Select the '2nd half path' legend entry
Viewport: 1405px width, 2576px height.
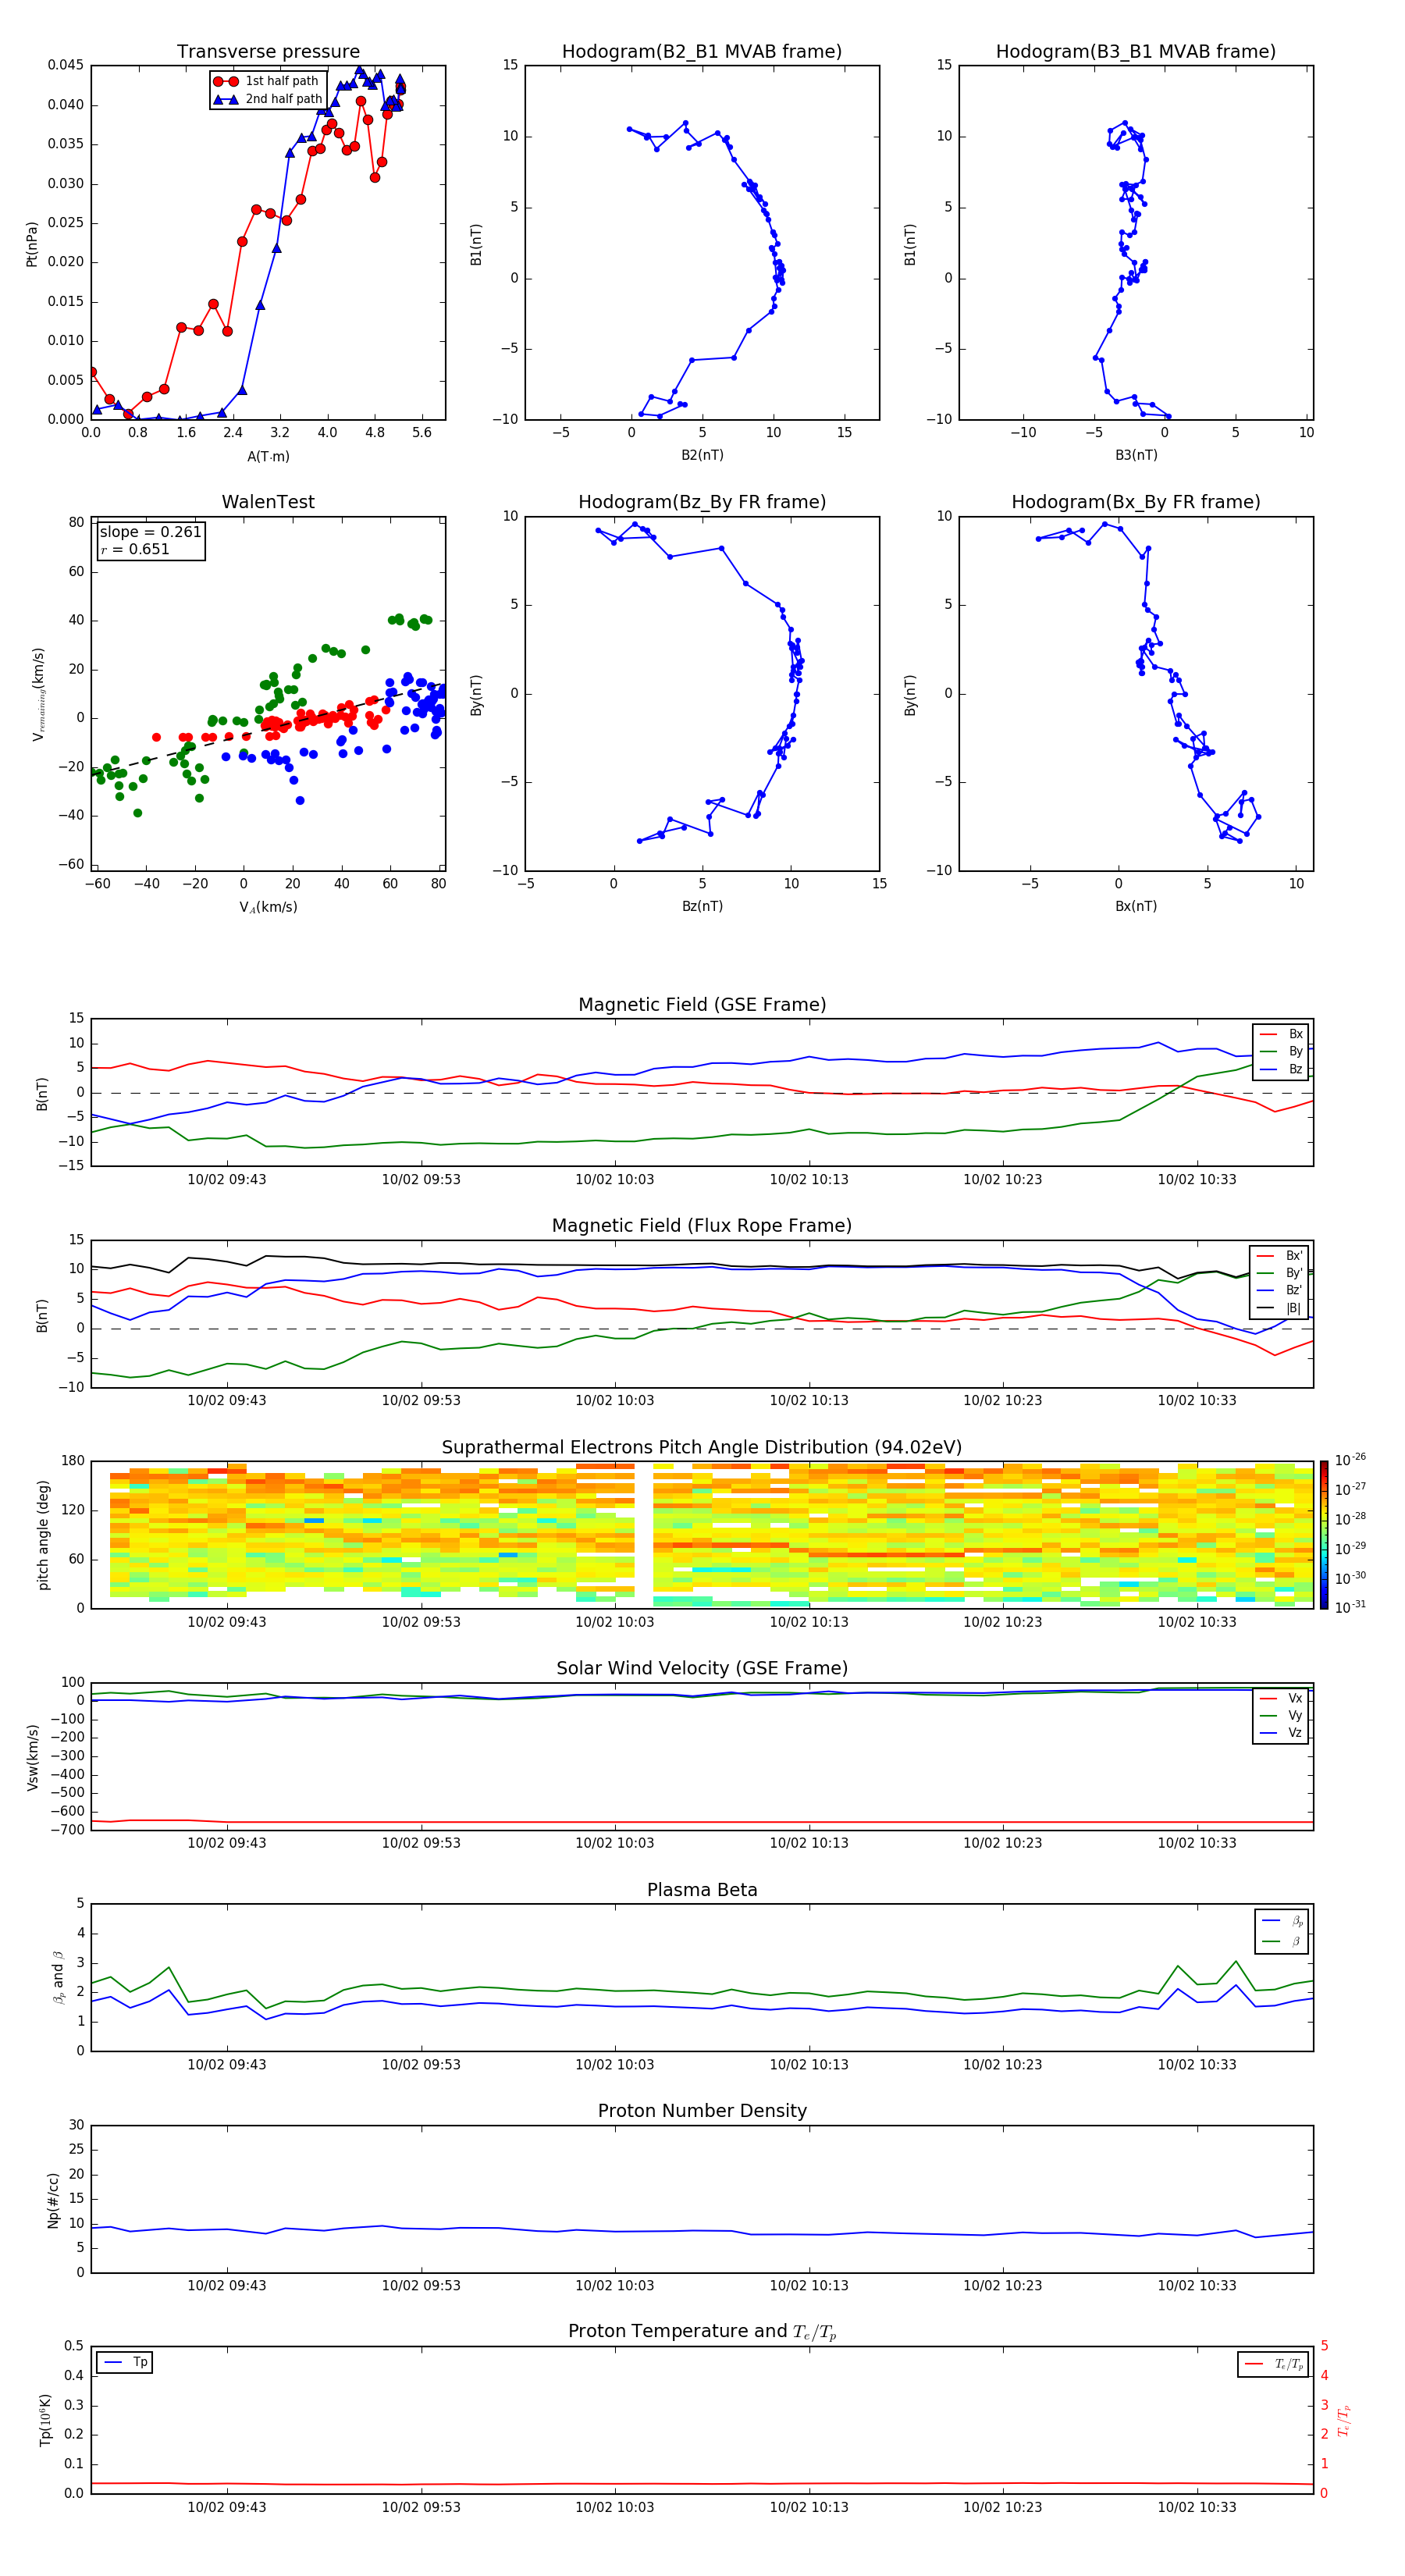[x=267, y=99]
